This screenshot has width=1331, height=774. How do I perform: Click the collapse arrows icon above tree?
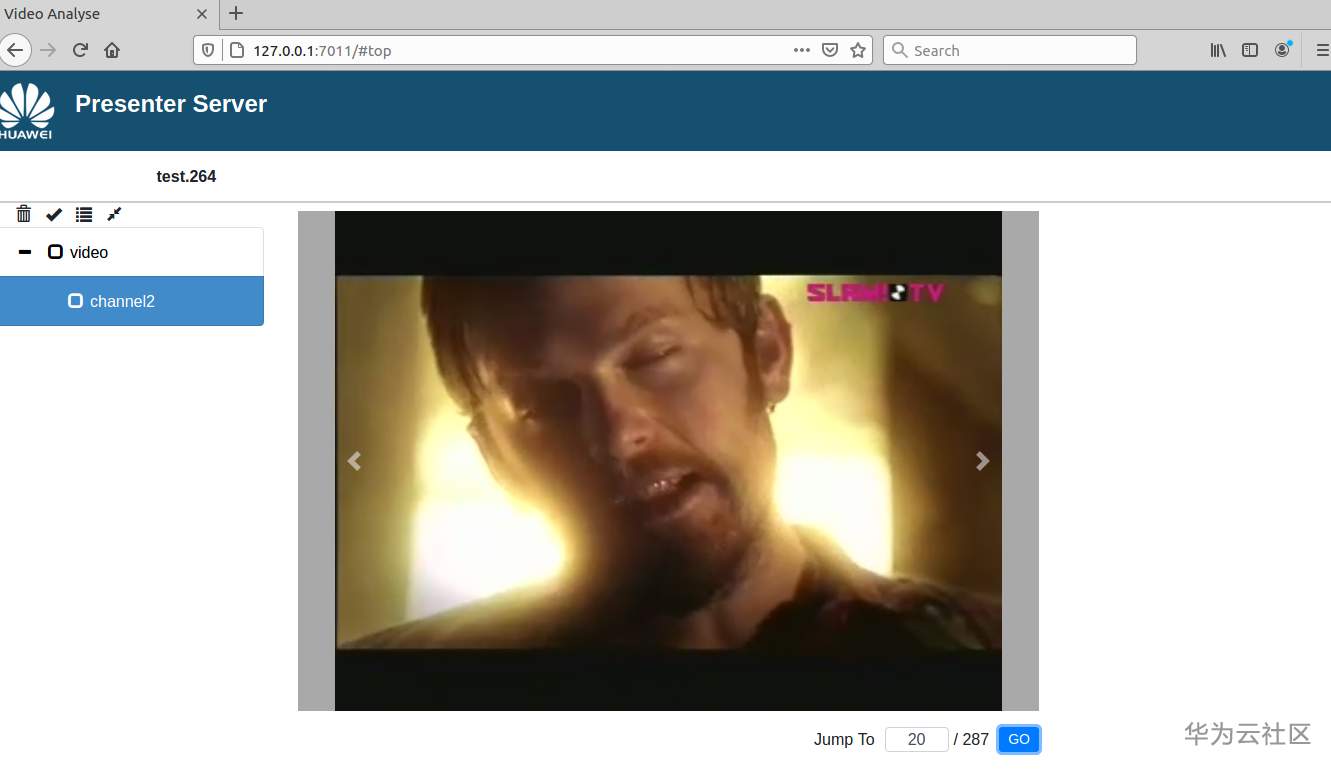coord(114,214)
